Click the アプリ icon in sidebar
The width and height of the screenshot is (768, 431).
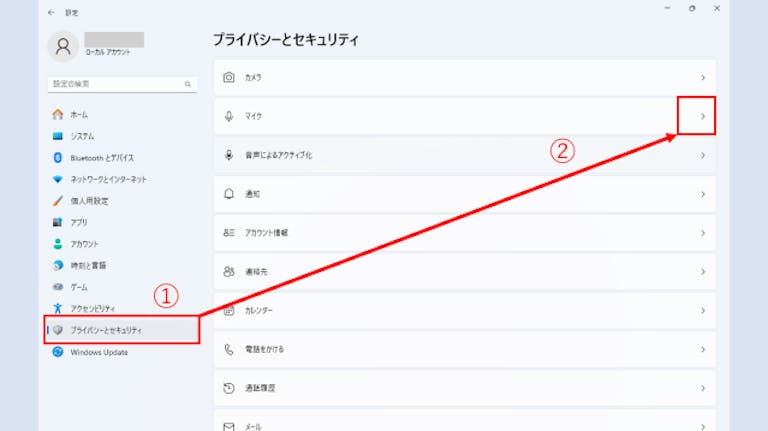tap(58, 222)
